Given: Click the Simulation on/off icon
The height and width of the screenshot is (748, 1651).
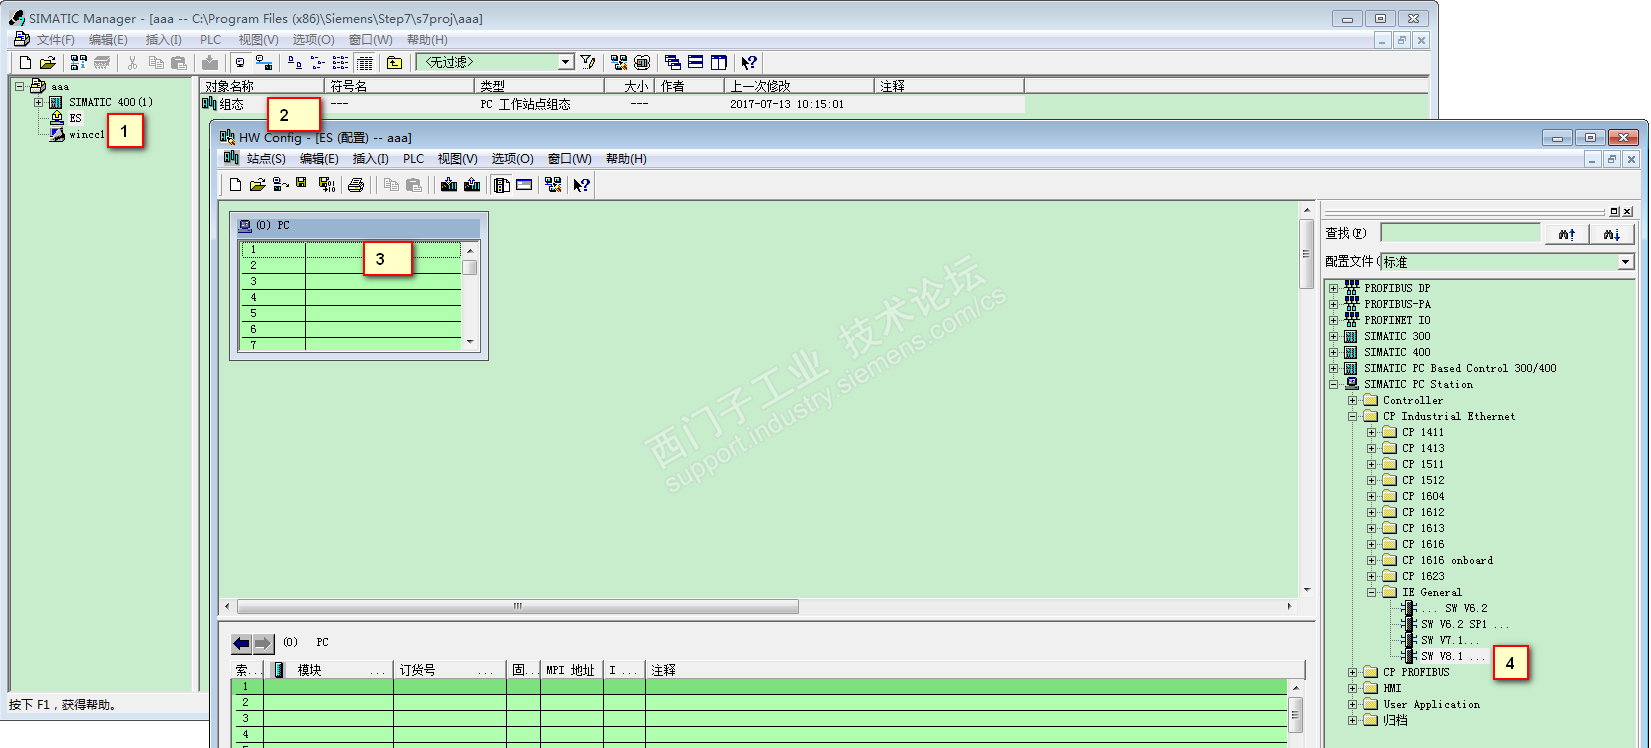Looking at the screenshot, I should tap(642, 62).
